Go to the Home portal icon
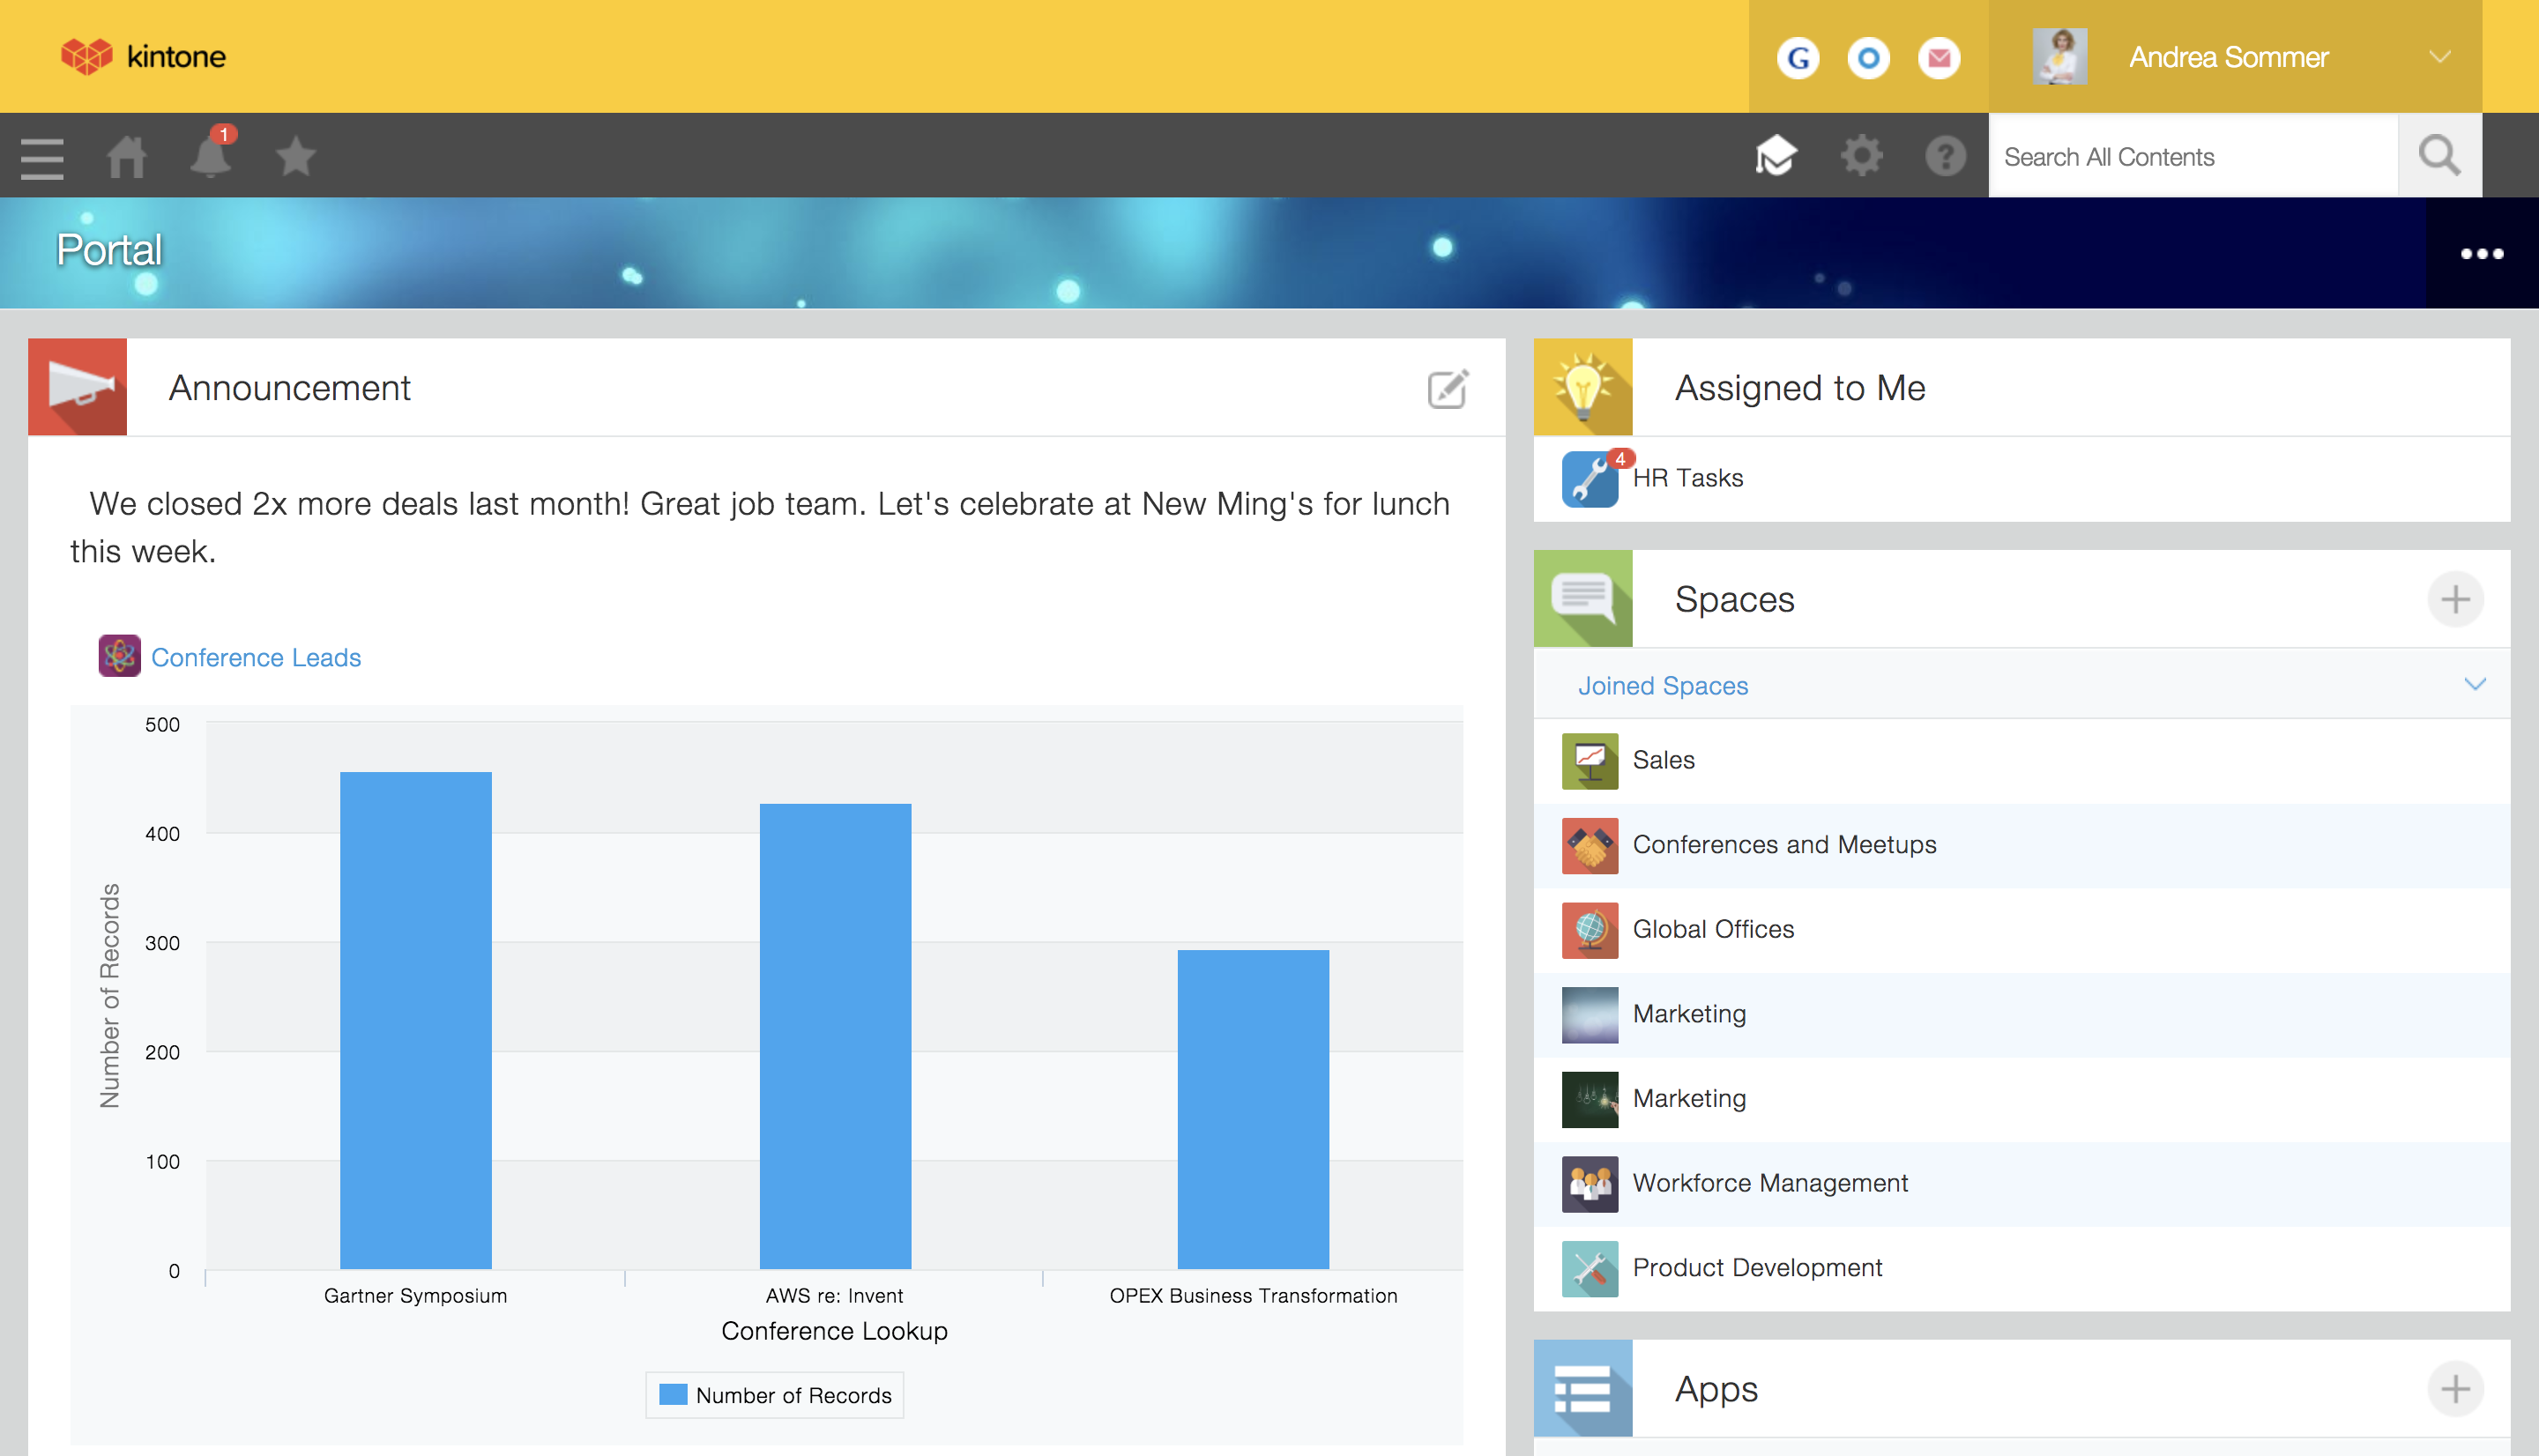The width and height of the screenshot is (2539, 1456). [127, 157]
